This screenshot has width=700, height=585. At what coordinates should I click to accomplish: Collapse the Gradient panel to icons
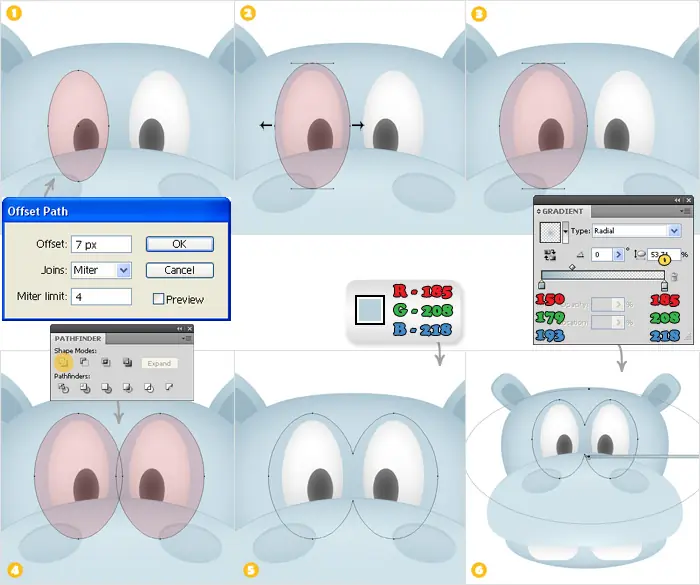point(678,200)
